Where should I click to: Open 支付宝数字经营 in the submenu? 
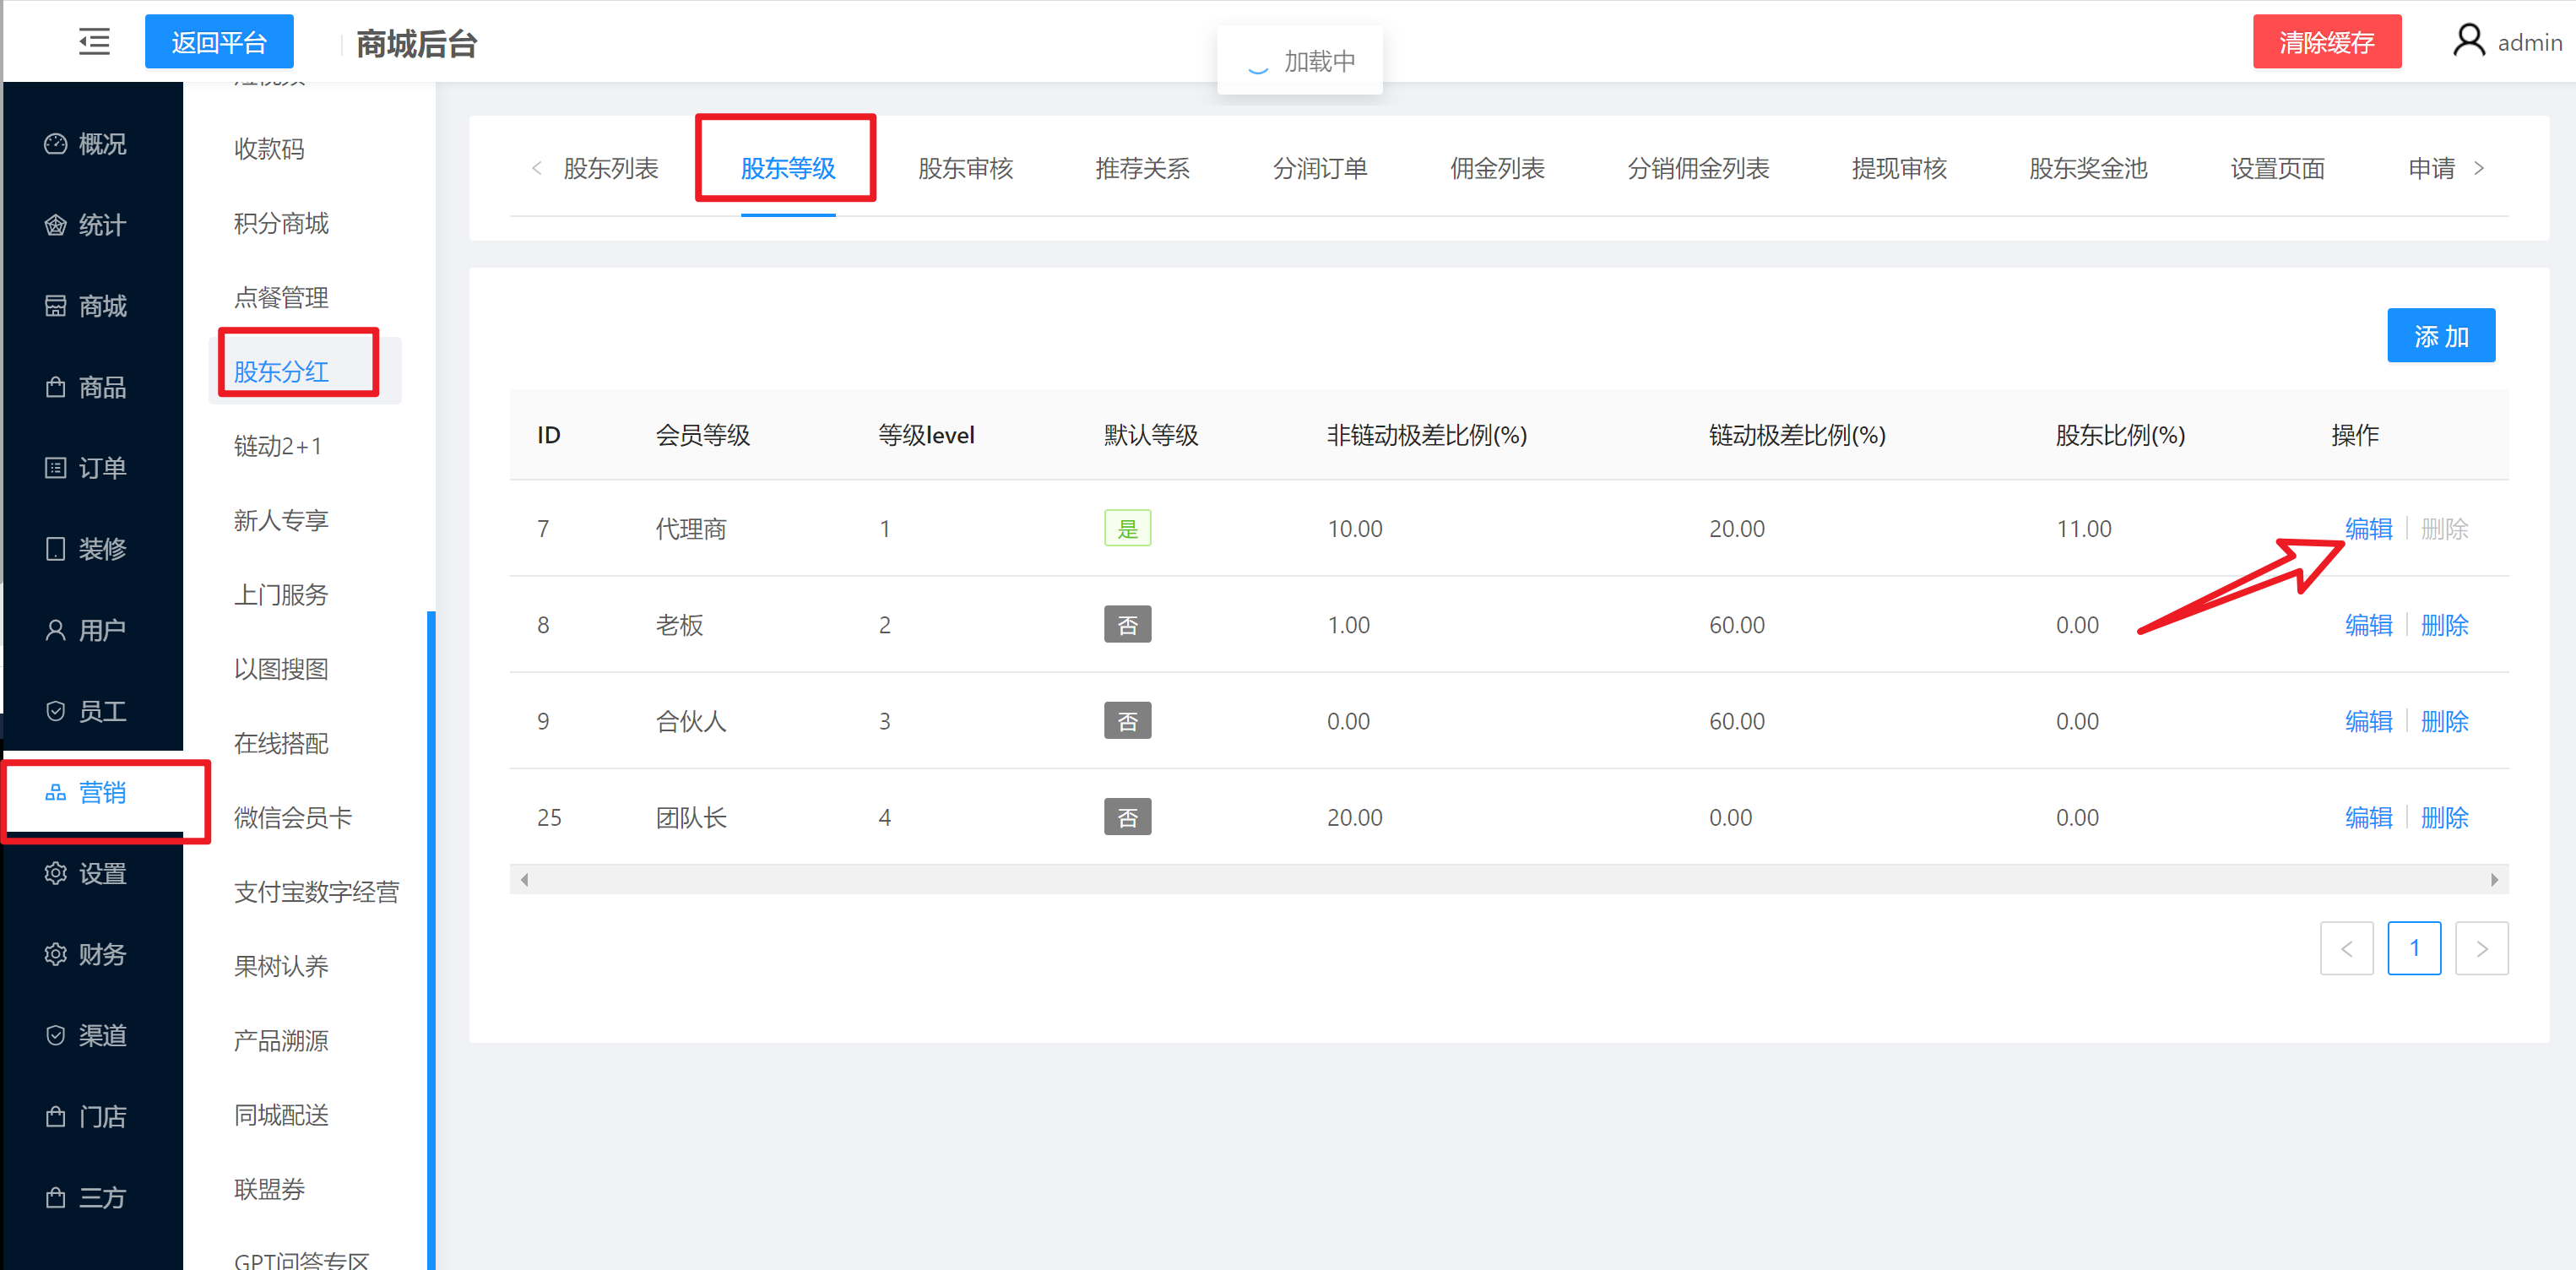(x=317, y=892)
